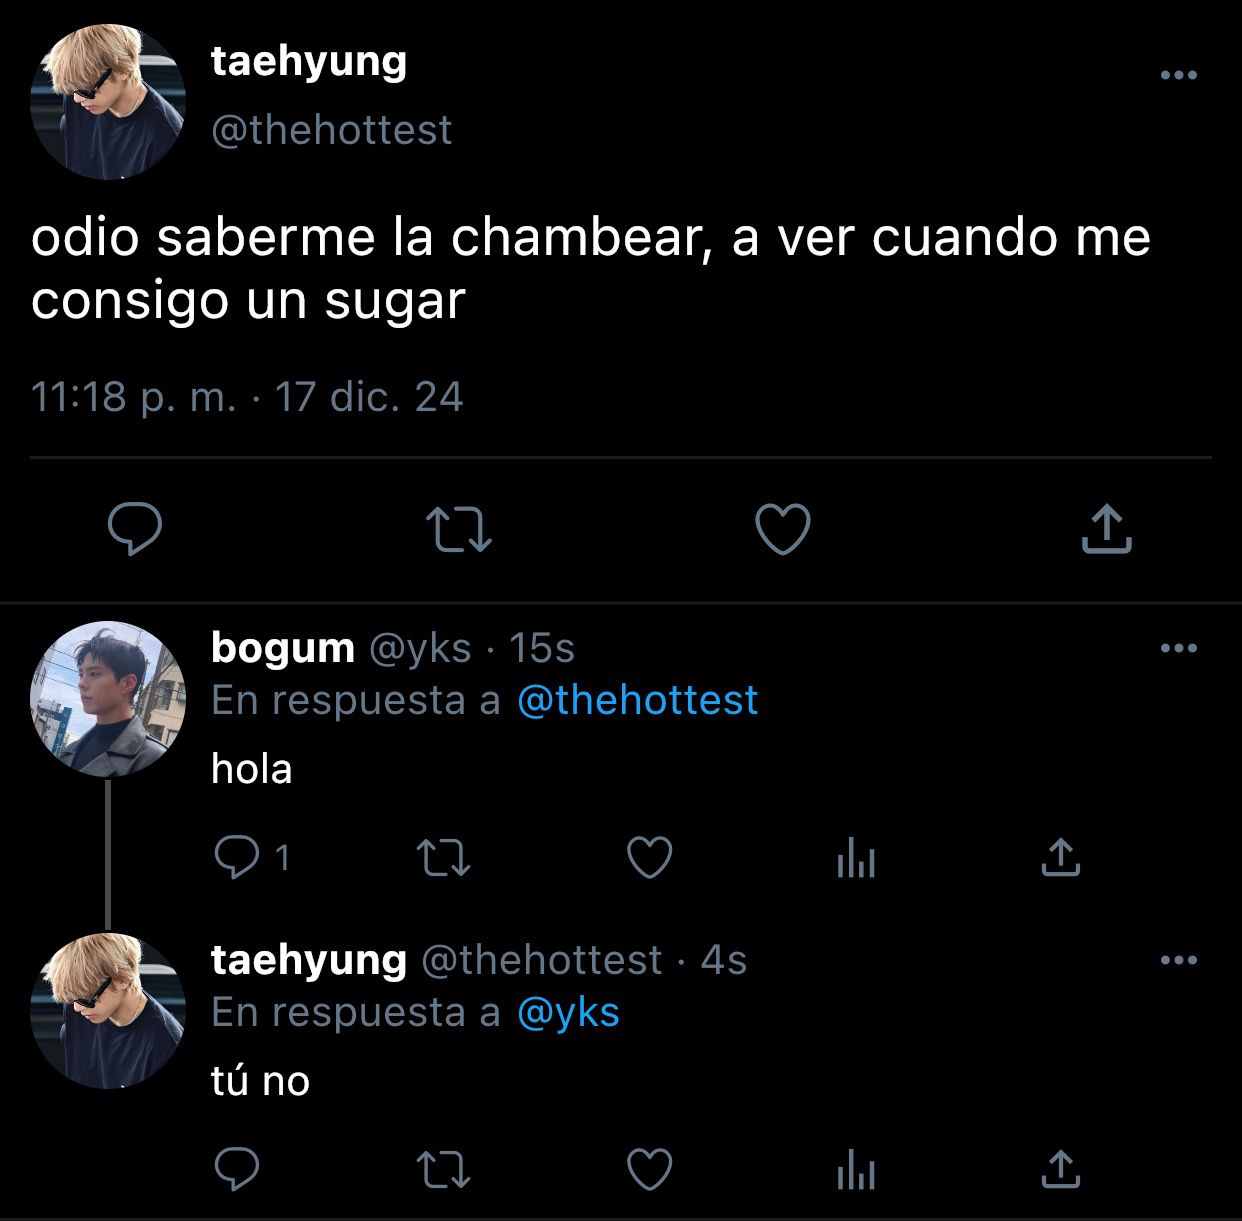Open more options on bogum's reply
This screenshot has height=1221, width=1242.
1179,648
